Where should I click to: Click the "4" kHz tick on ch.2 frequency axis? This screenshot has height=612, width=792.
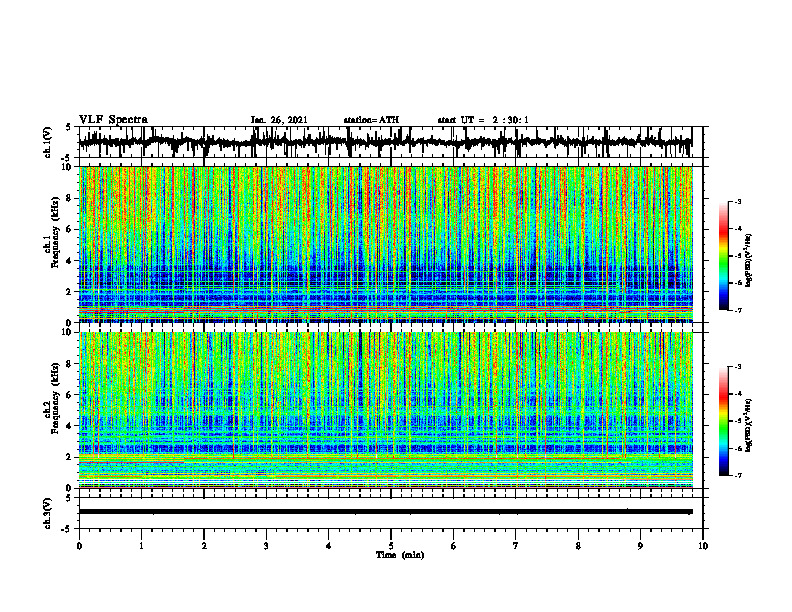click(70, 426)
